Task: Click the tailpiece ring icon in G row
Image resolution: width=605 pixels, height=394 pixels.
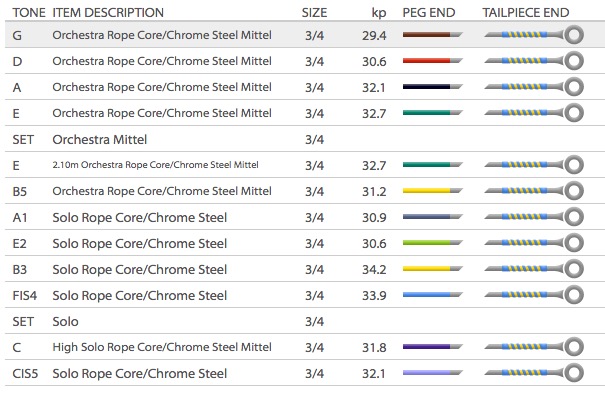Action: (x=573, y=35)
